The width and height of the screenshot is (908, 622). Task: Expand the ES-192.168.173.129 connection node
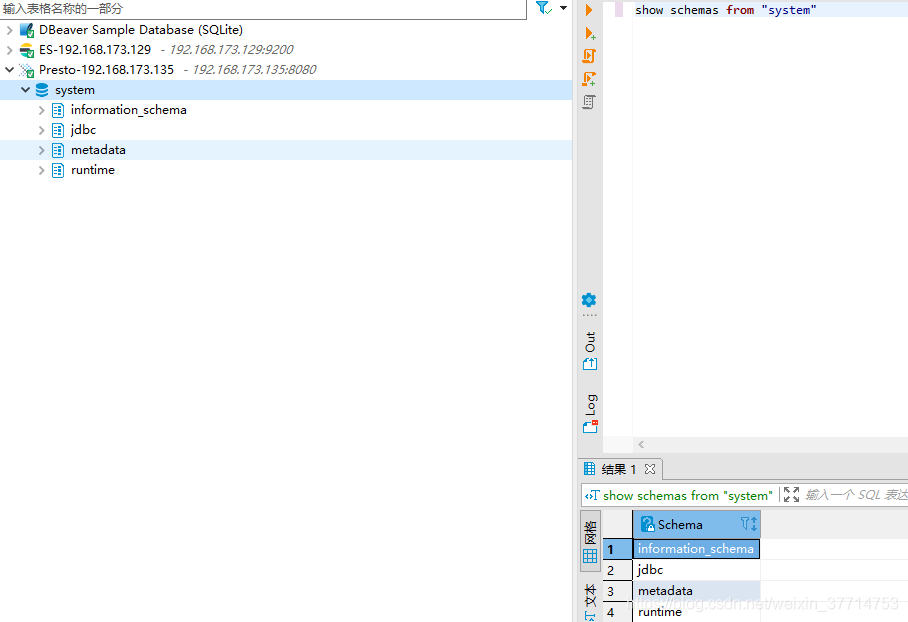[x=9, y=50]
